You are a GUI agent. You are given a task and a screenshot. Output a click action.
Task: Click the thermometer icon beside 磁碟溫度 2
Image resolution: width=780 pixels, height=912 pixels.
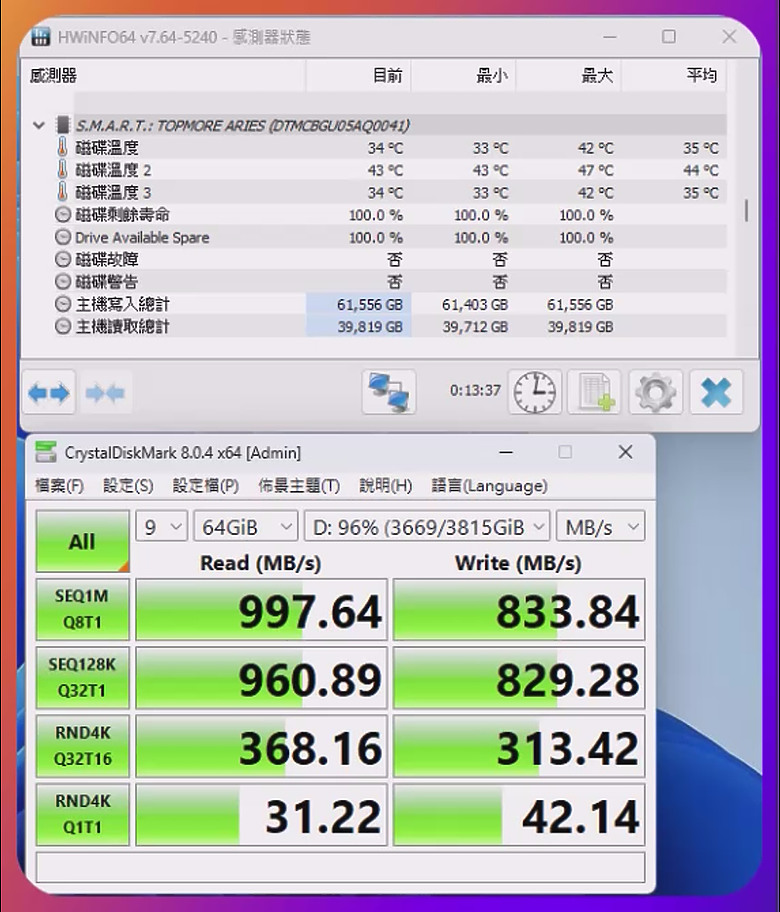63,170
